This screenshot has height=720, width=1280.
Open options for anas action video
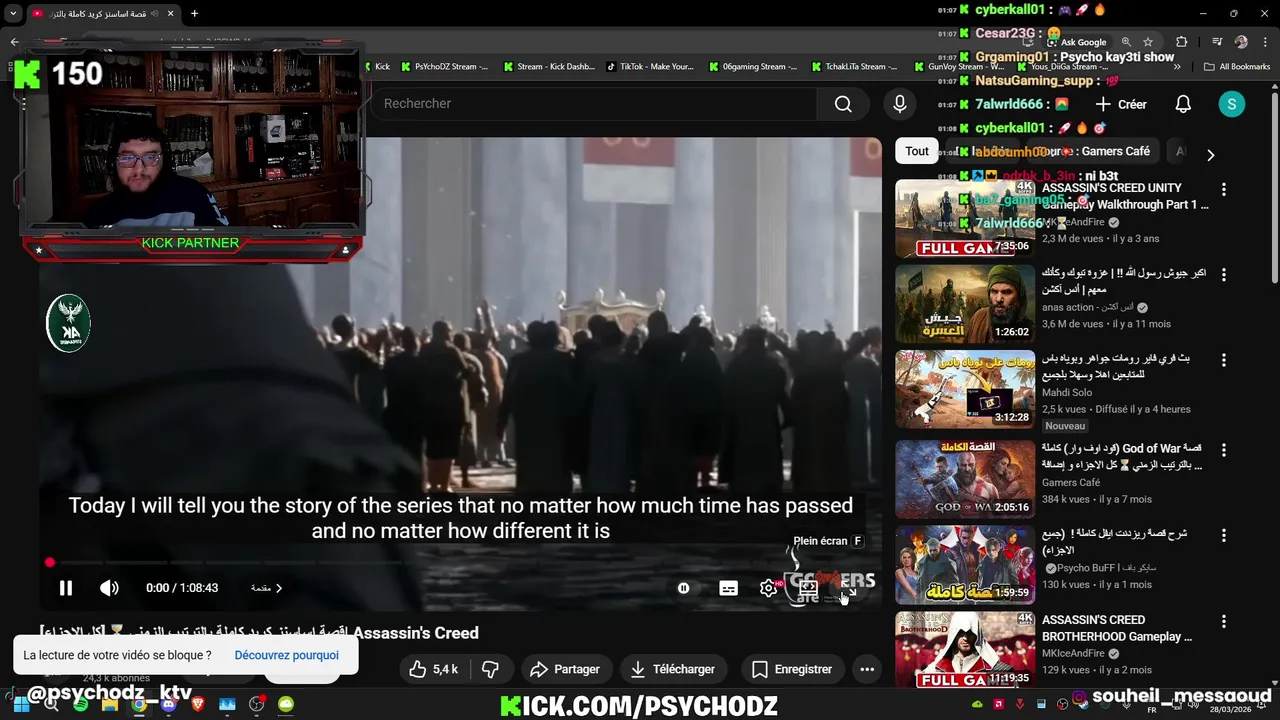(x=1224, y=274)
